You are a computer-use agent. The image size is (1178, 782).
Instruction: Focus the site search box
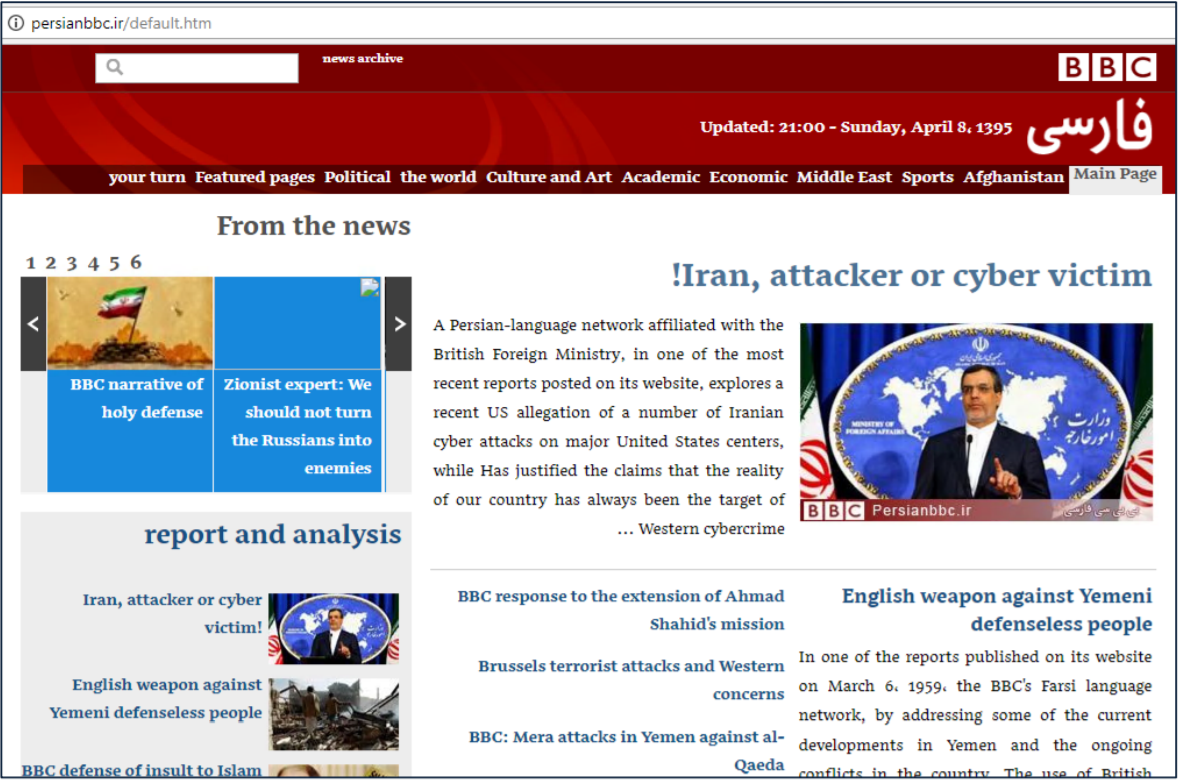pyautogui.click(x=197, y=68)
